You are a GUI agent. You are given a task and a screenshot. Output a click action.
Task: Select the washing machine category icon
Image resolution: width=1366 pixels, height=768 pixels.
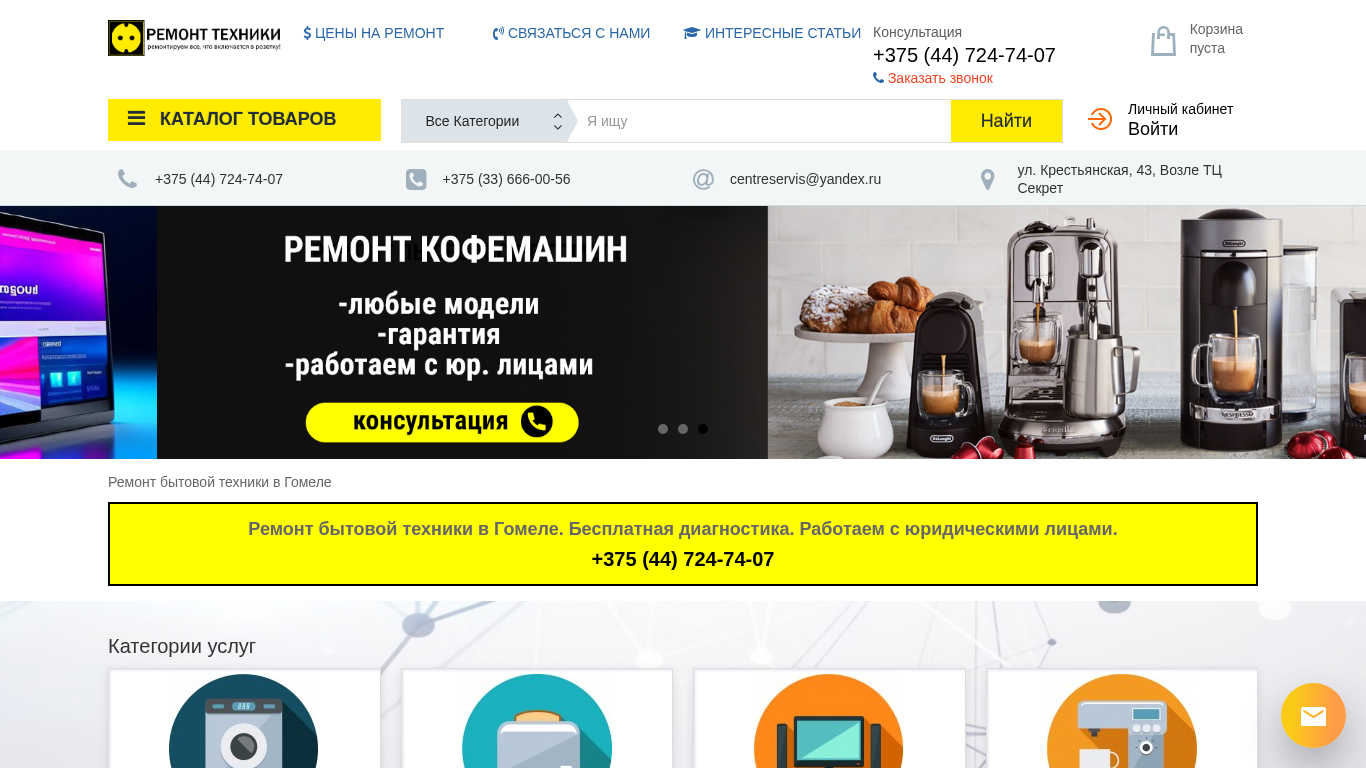point(244,722)
